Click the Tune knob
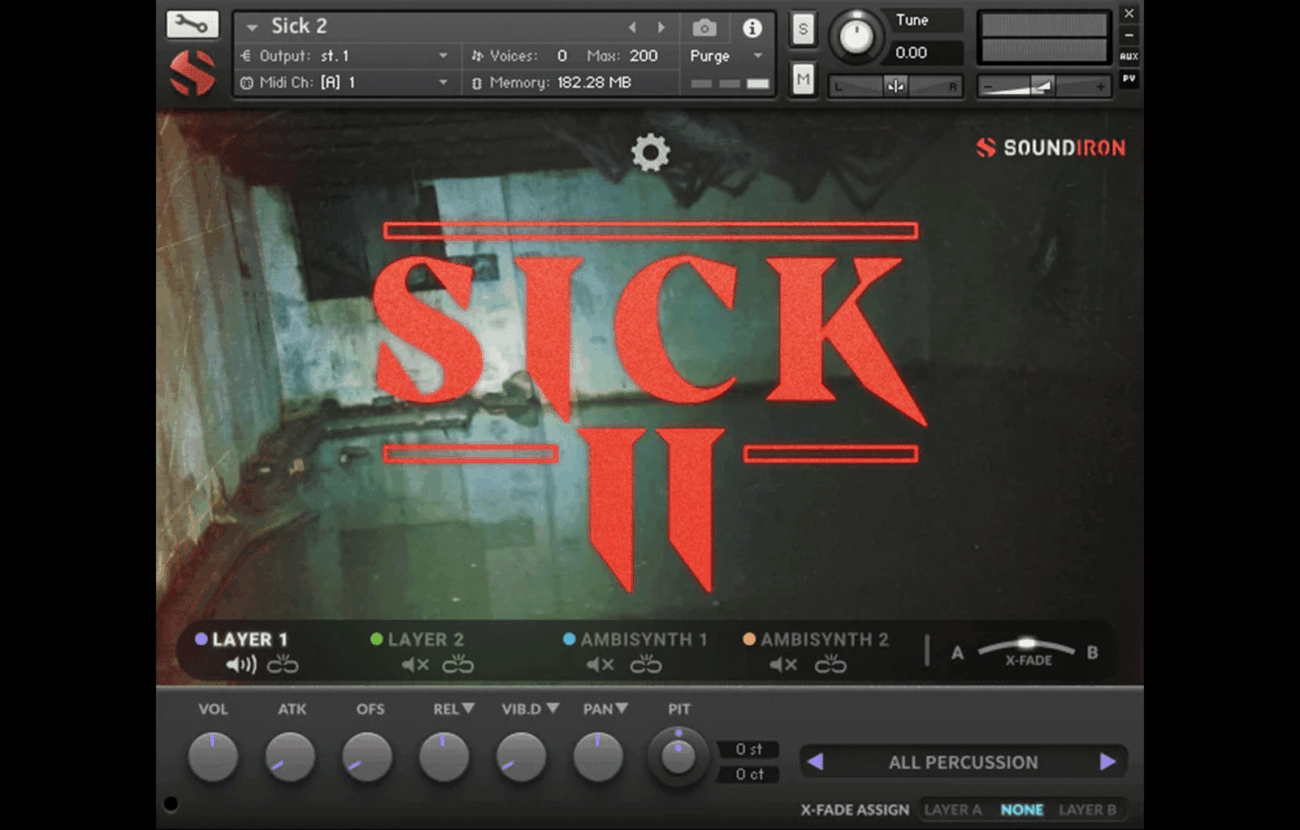The height and width of the screenshot is (830, 1300). [x=855, y=36]
